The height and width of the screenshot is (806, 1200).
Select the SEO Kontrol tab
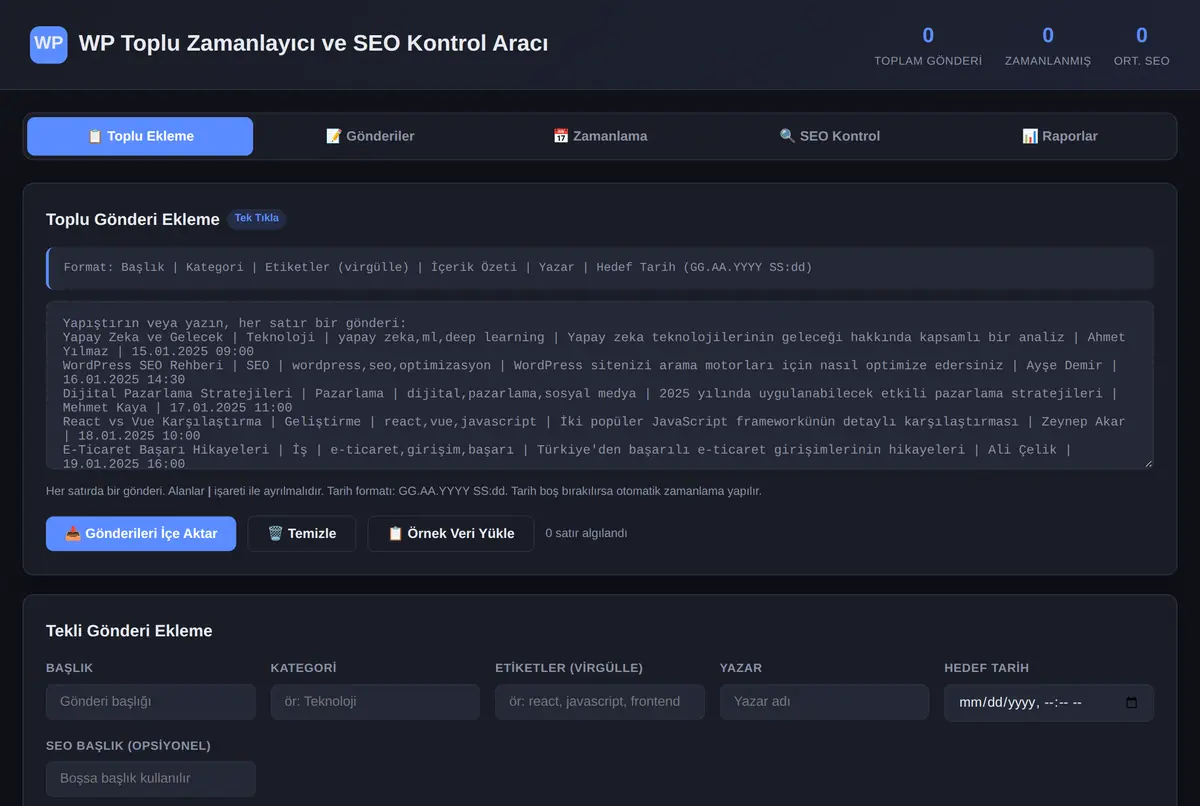point(830,136)
